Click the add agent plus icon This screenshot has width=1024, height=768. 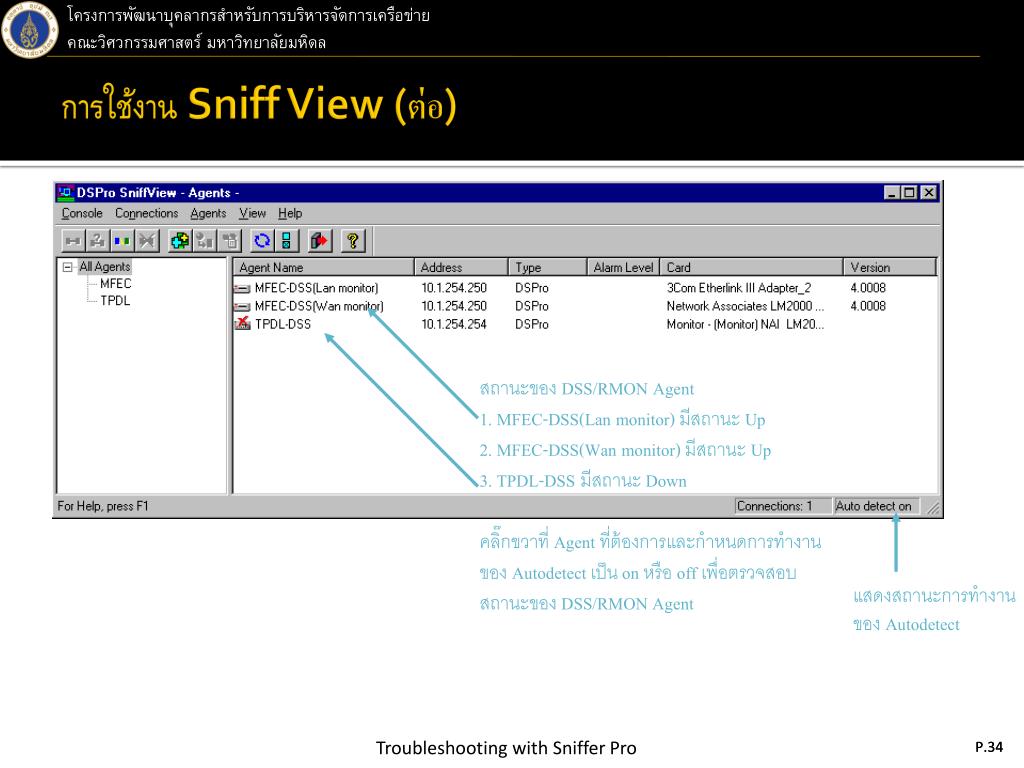tap(180, 241)
